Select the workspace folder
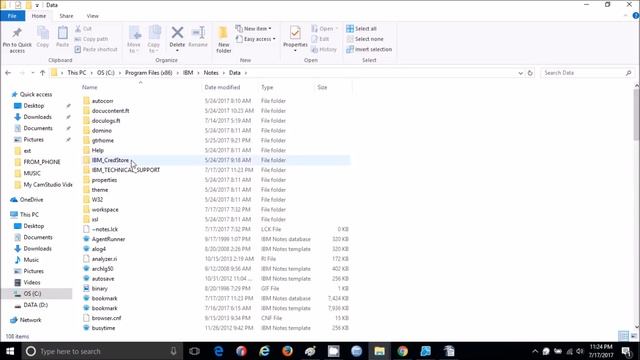The image size is (640, 360). point(105,209)
